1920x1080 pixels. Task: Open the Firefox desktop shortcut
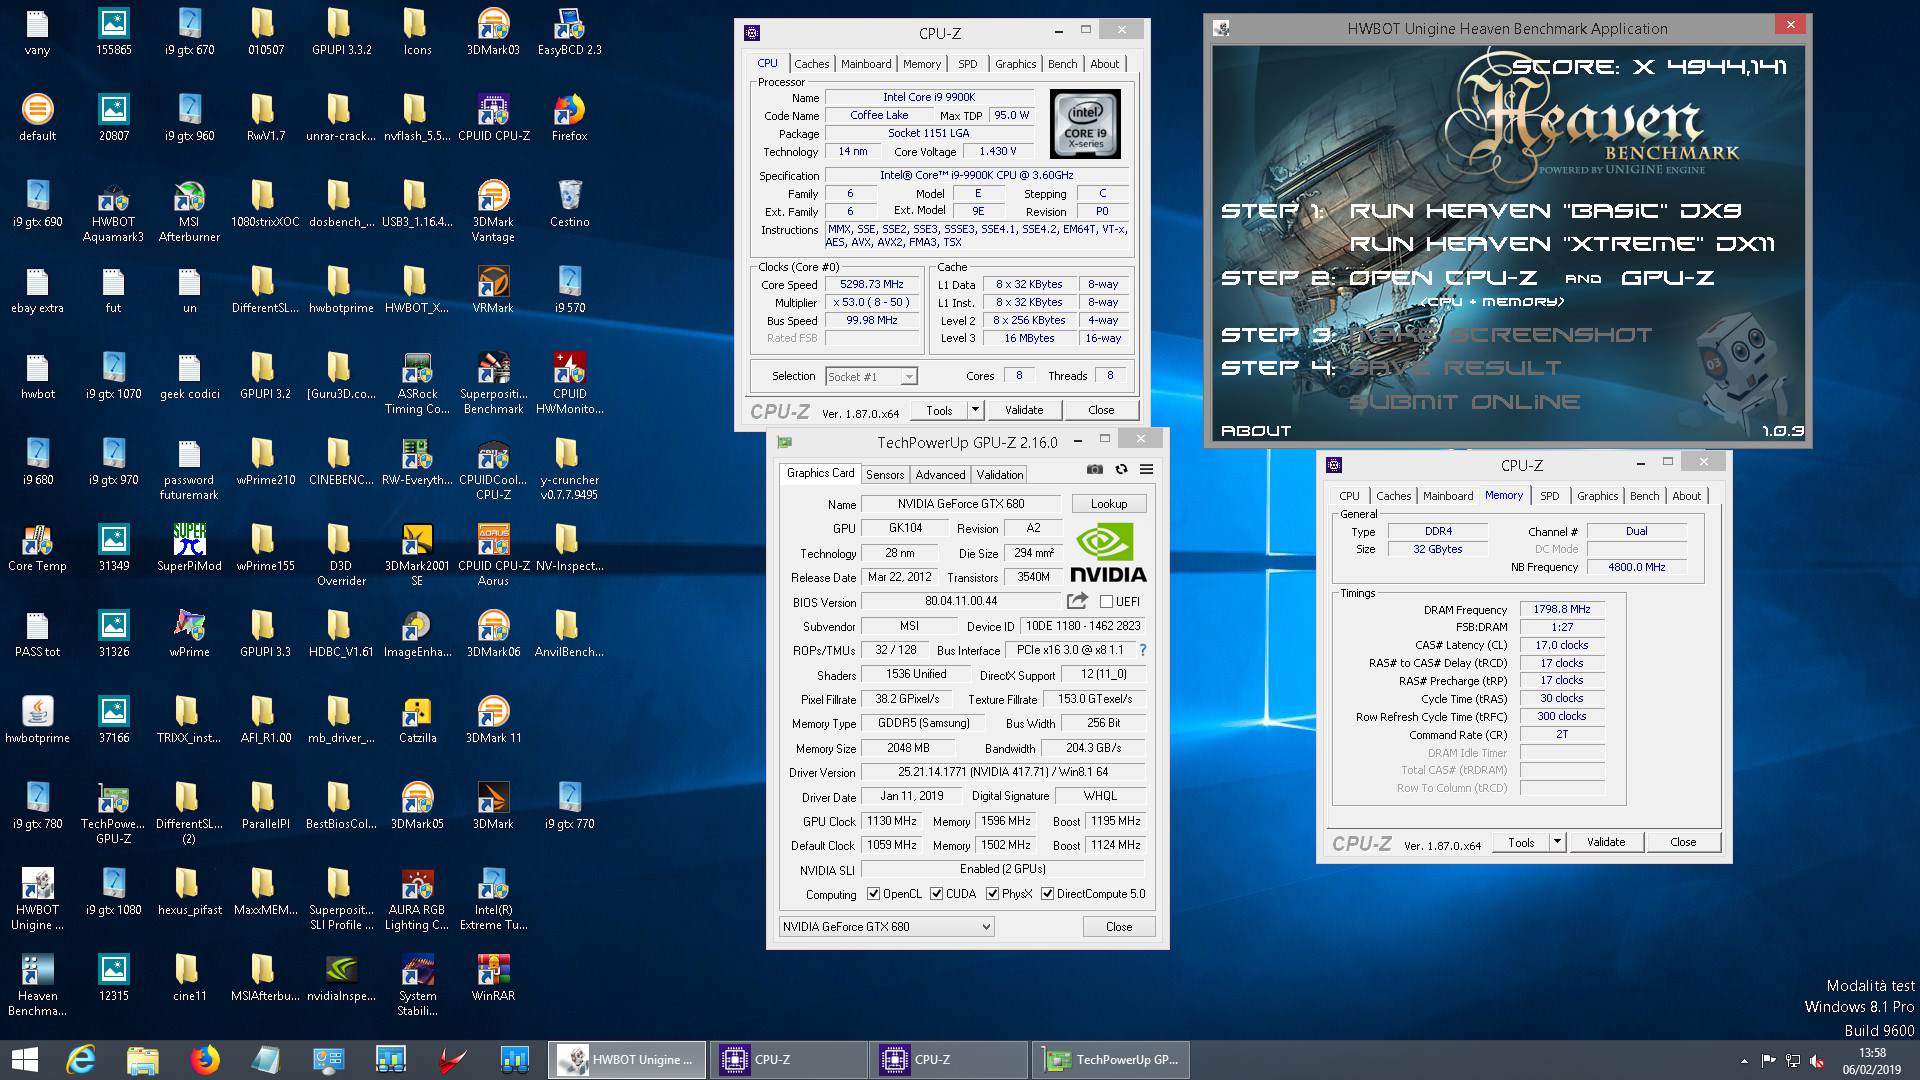(569, 118)
